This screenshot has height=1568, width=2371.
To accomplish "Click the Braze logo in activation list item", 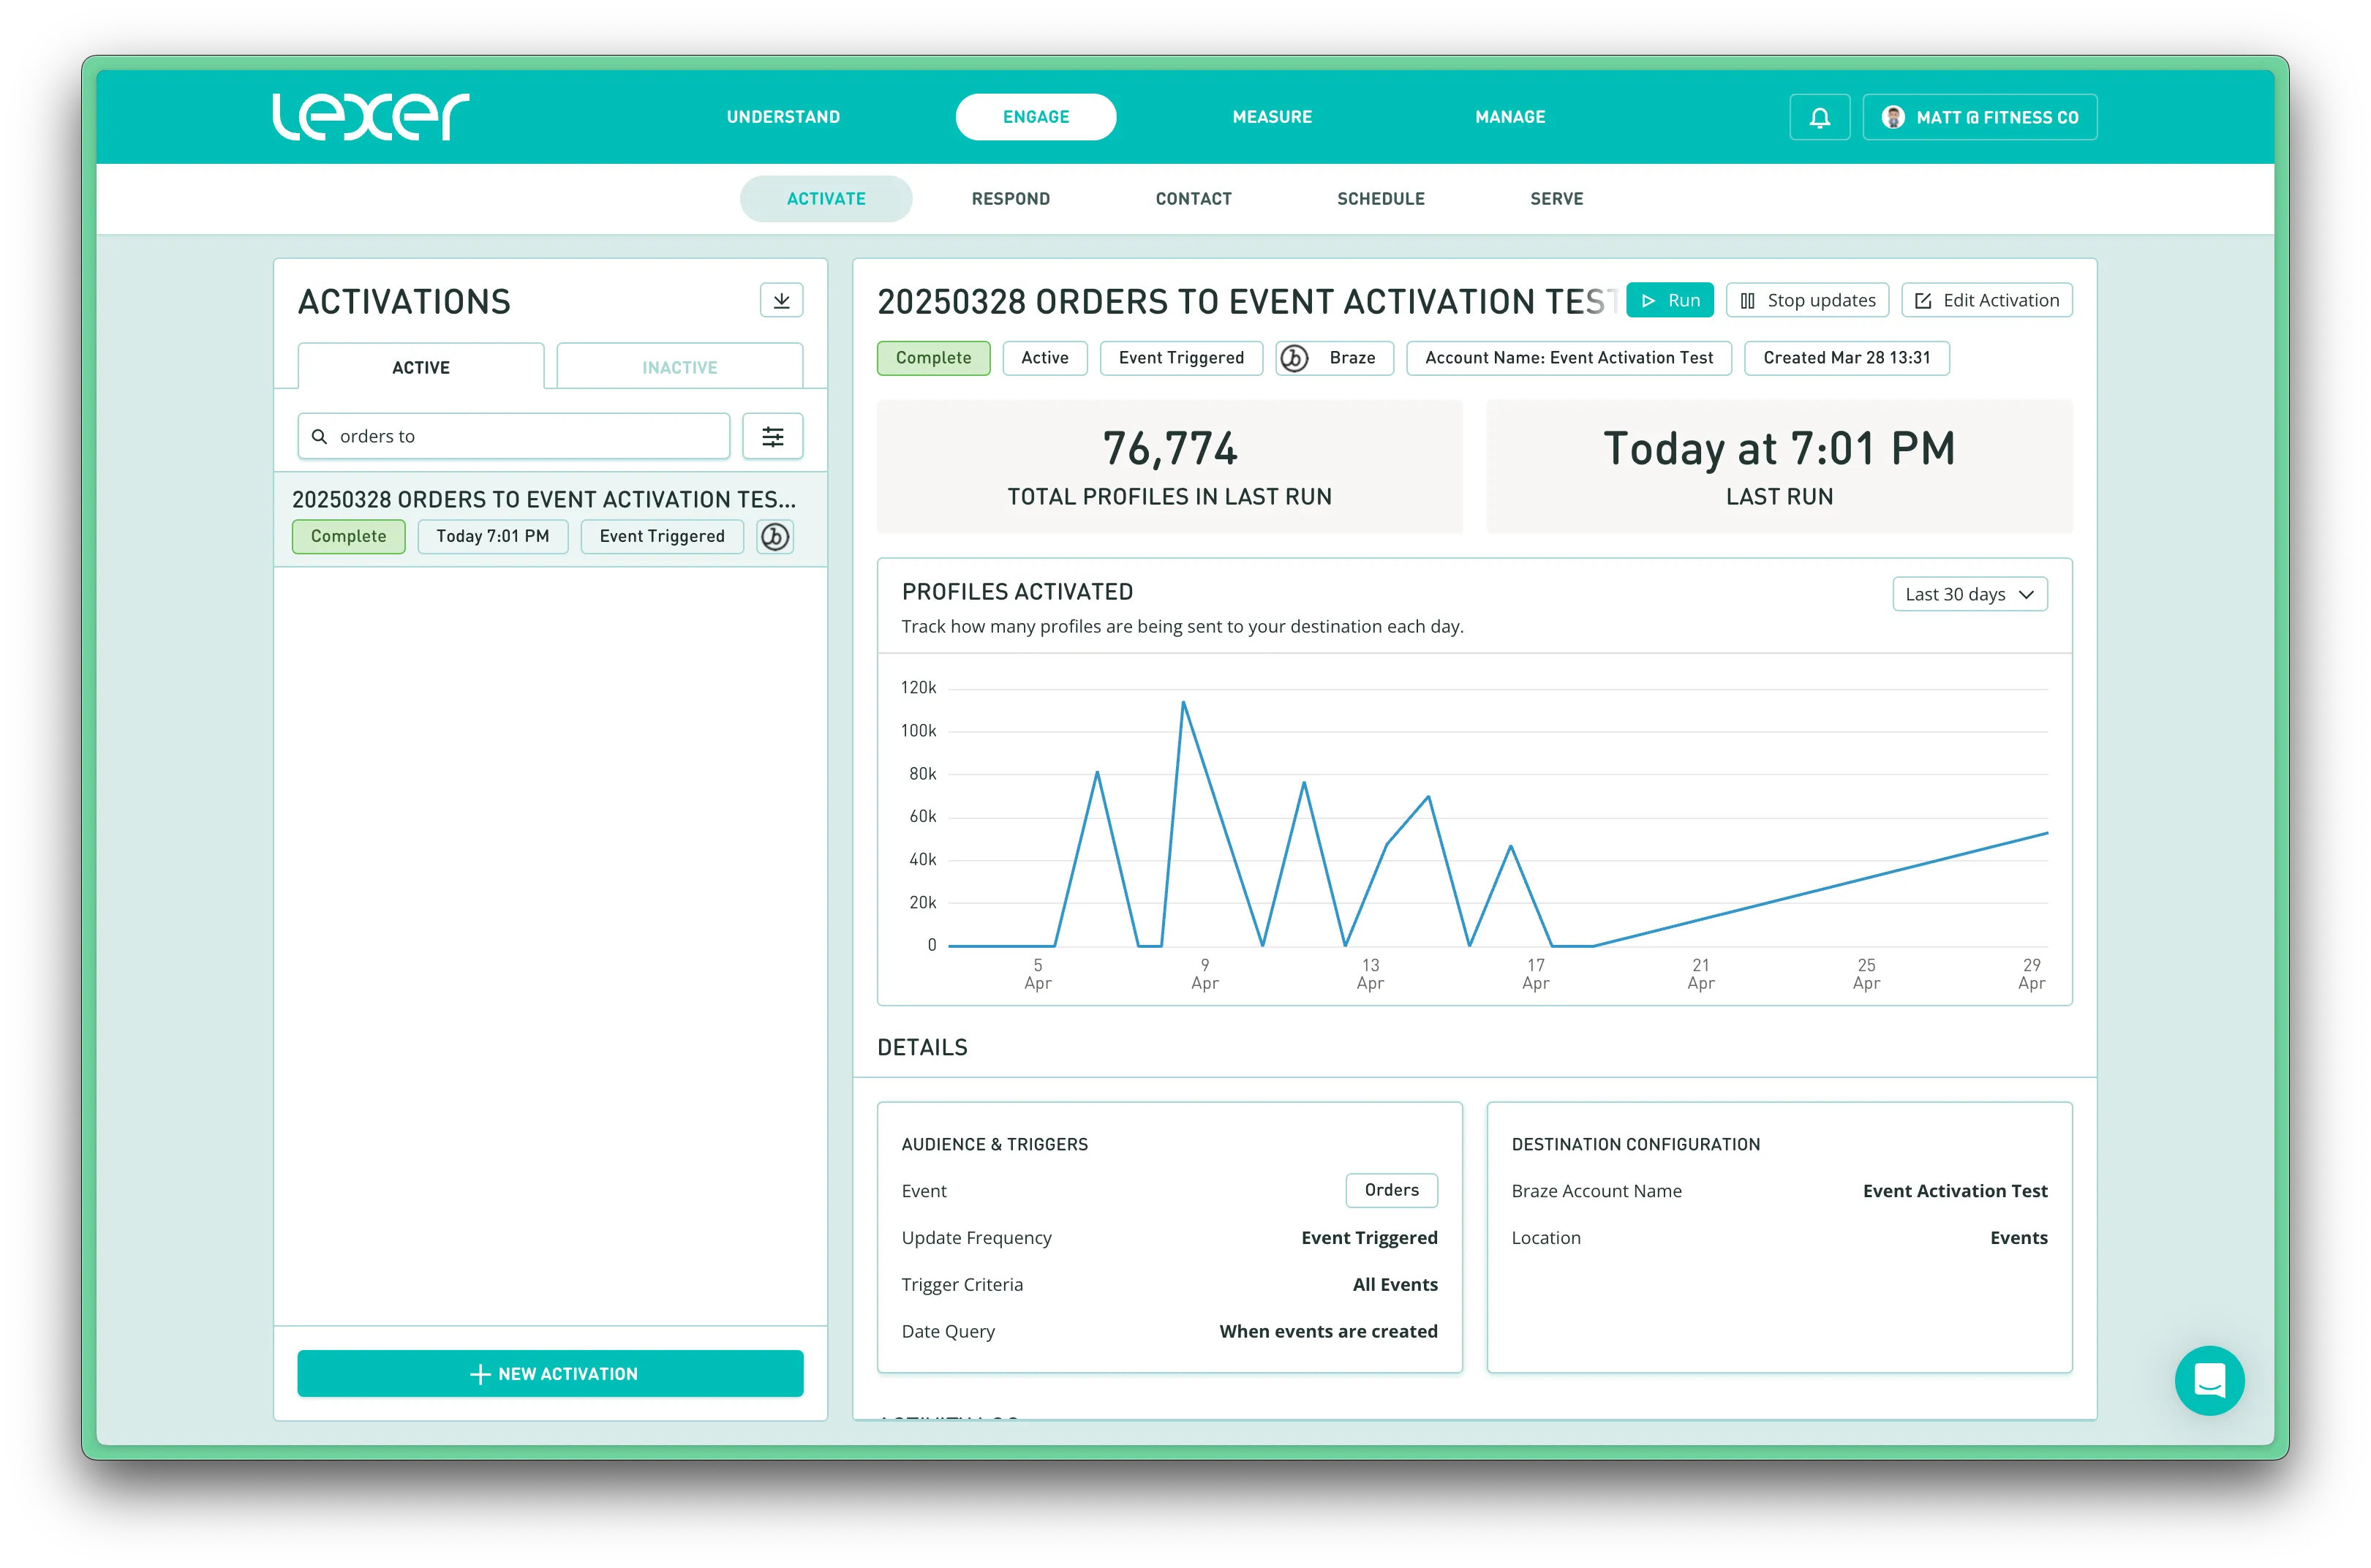I will coord(775,537).
